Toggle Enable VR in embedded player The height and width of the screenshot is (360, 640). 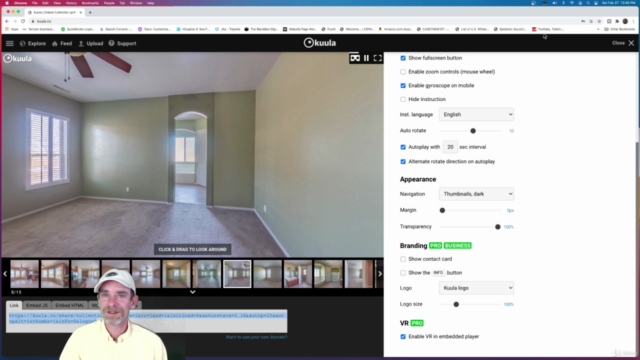click(403, 337)
